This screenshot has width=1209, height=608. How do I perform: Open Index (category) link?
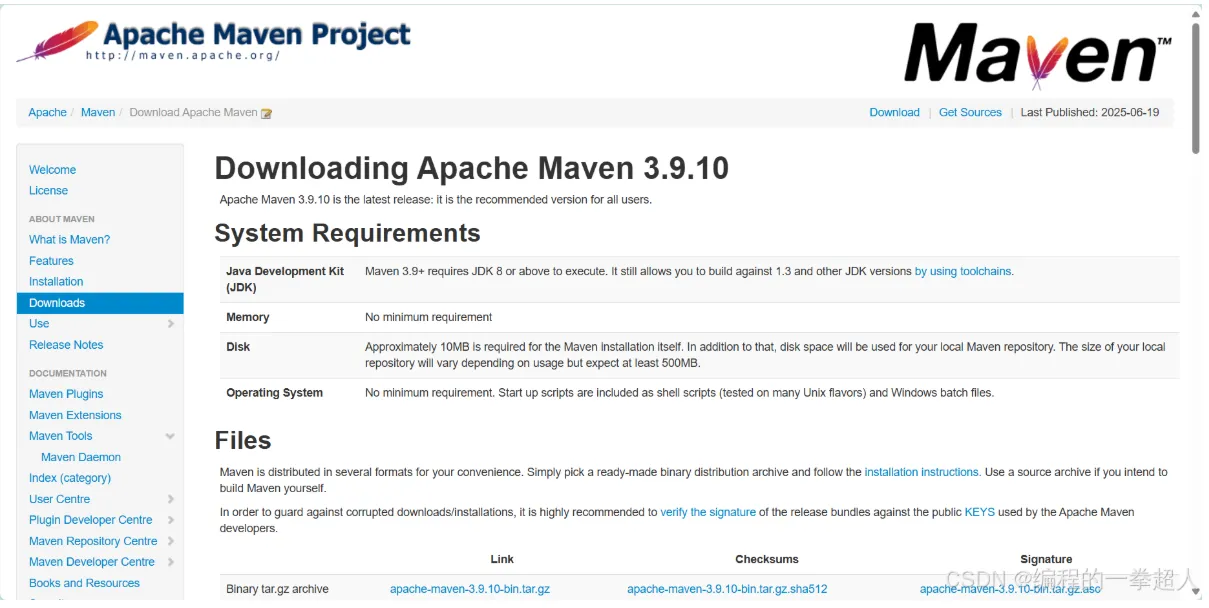[70, 478]
